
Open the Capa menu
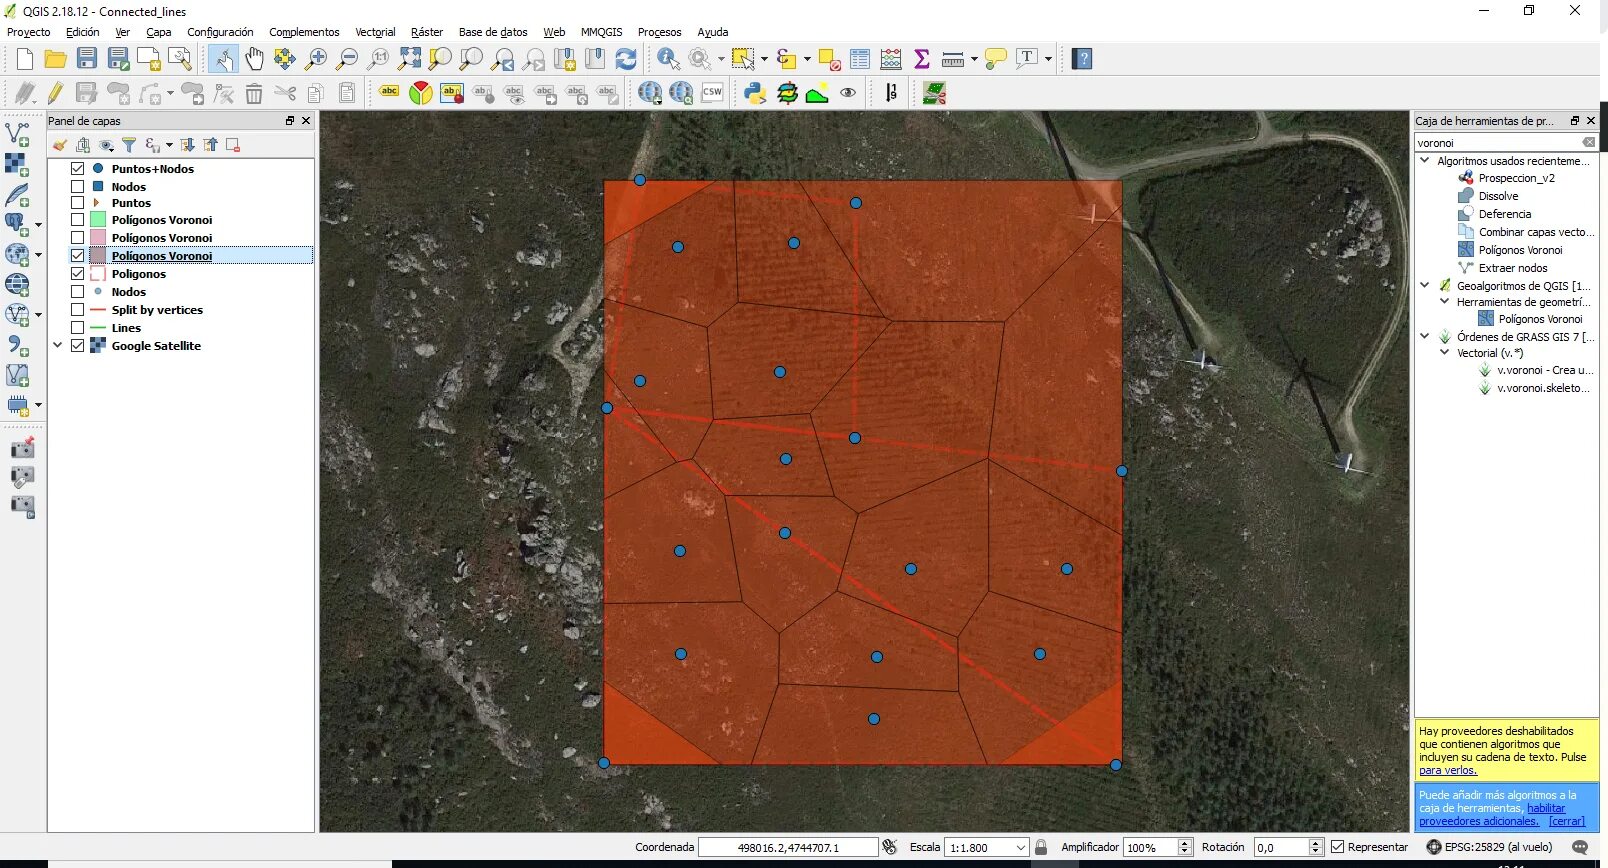[x=158, y=32]
